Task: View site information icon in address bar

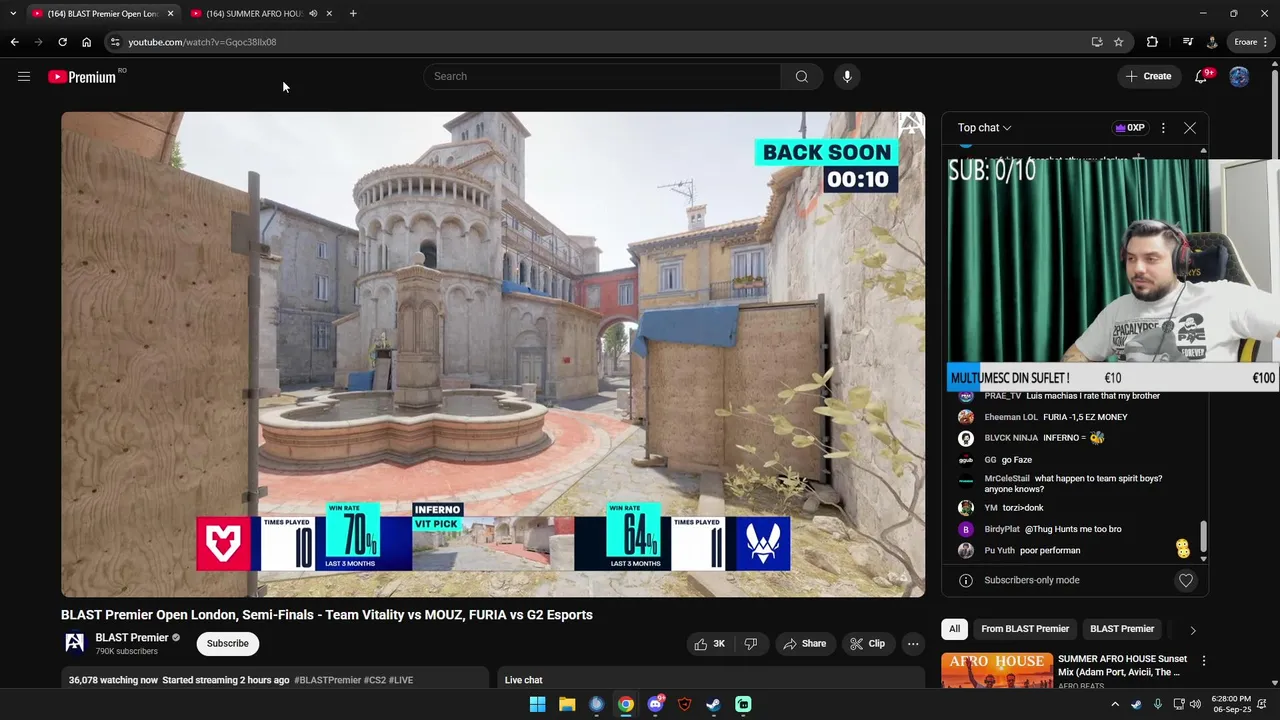Action: click(x=115, y=42)
